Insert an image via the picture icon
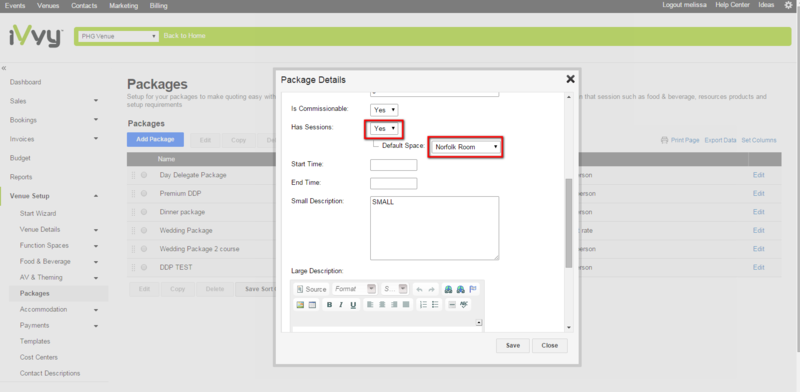Image resolution: width=800 pixels, height=392 pixels. (301, 305)
